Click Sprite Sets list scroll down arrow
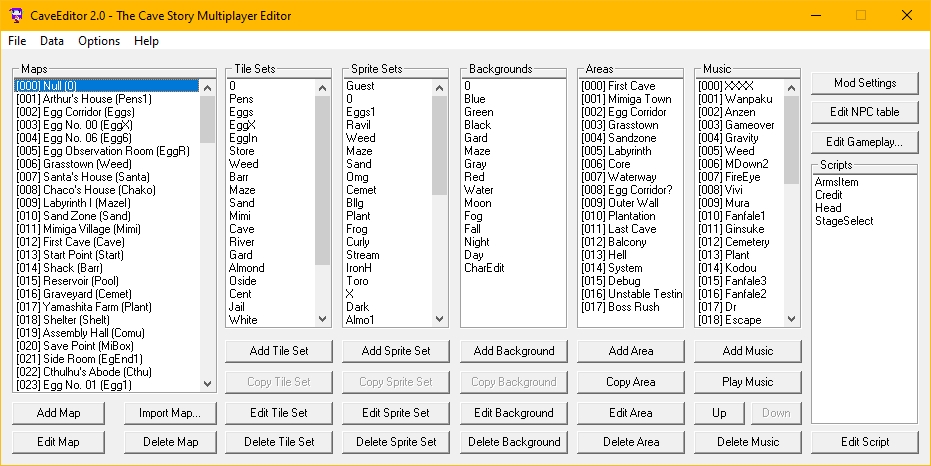This screenshot has height=466, width=931. click(x=439, y=319)
